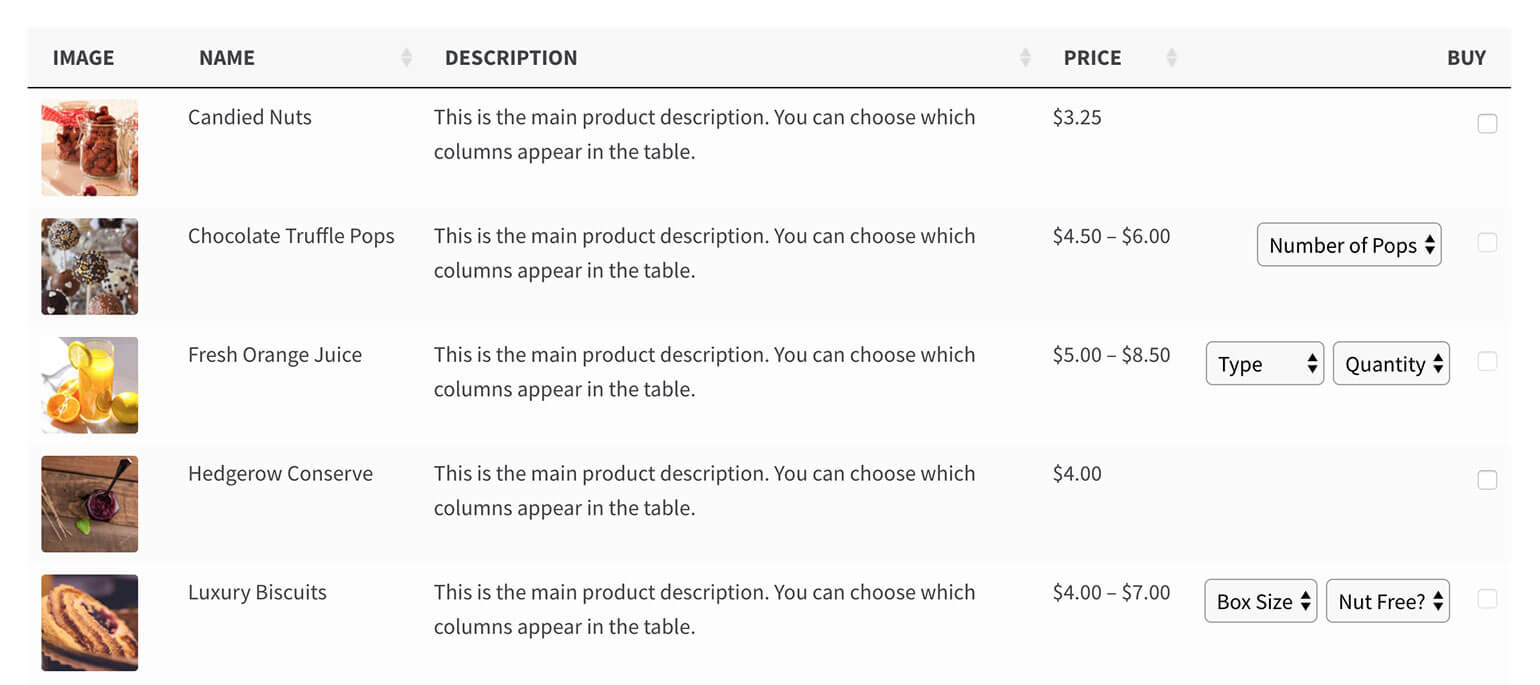Screen dimensions: 1540x685
Task: Select the Box Size dropdown
Action: [1260, 602]
